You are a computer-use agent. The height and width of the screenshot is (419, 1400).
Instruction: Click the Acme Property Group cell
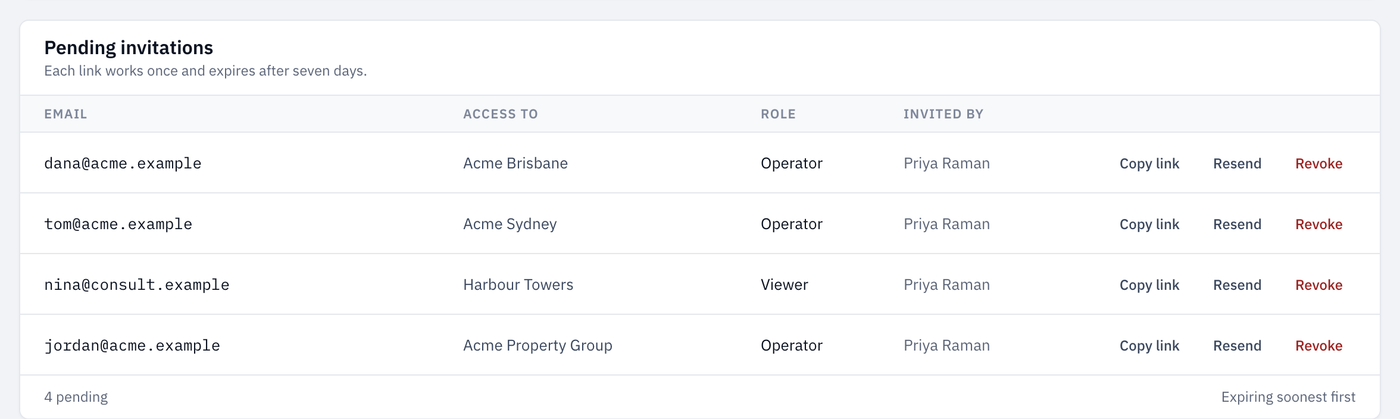[538, 346]
